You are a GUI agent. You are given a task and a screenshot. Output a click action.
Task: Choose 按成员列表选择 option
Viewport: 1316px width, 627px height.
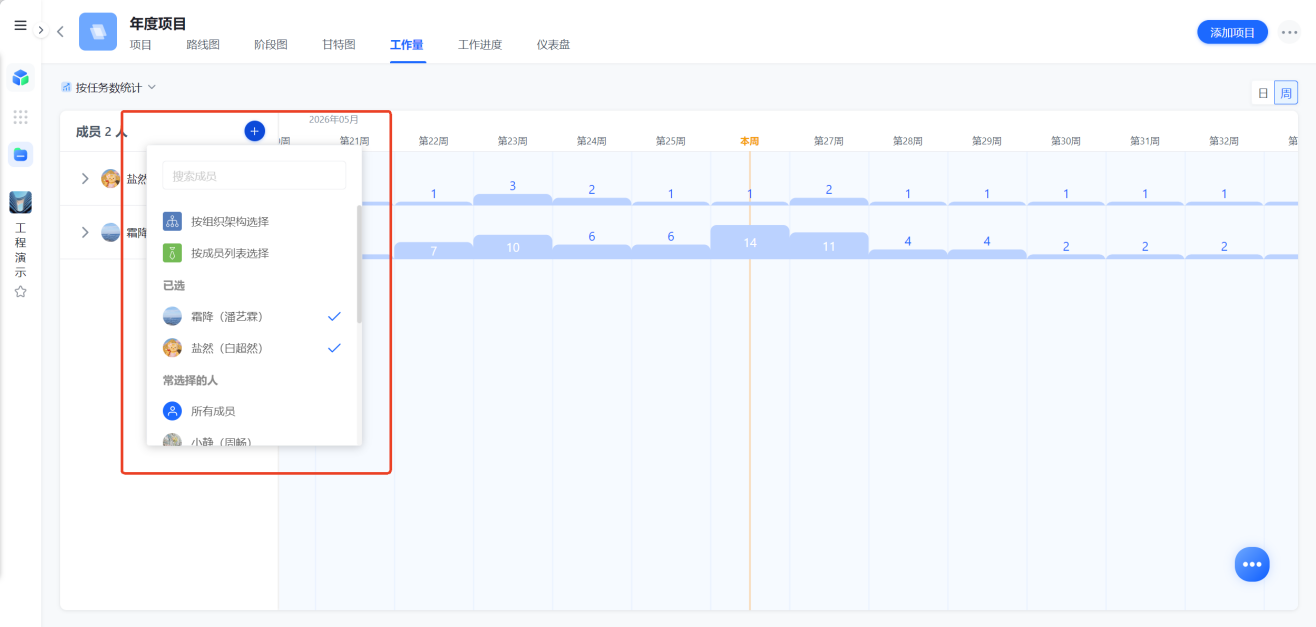tap(254, 253)
